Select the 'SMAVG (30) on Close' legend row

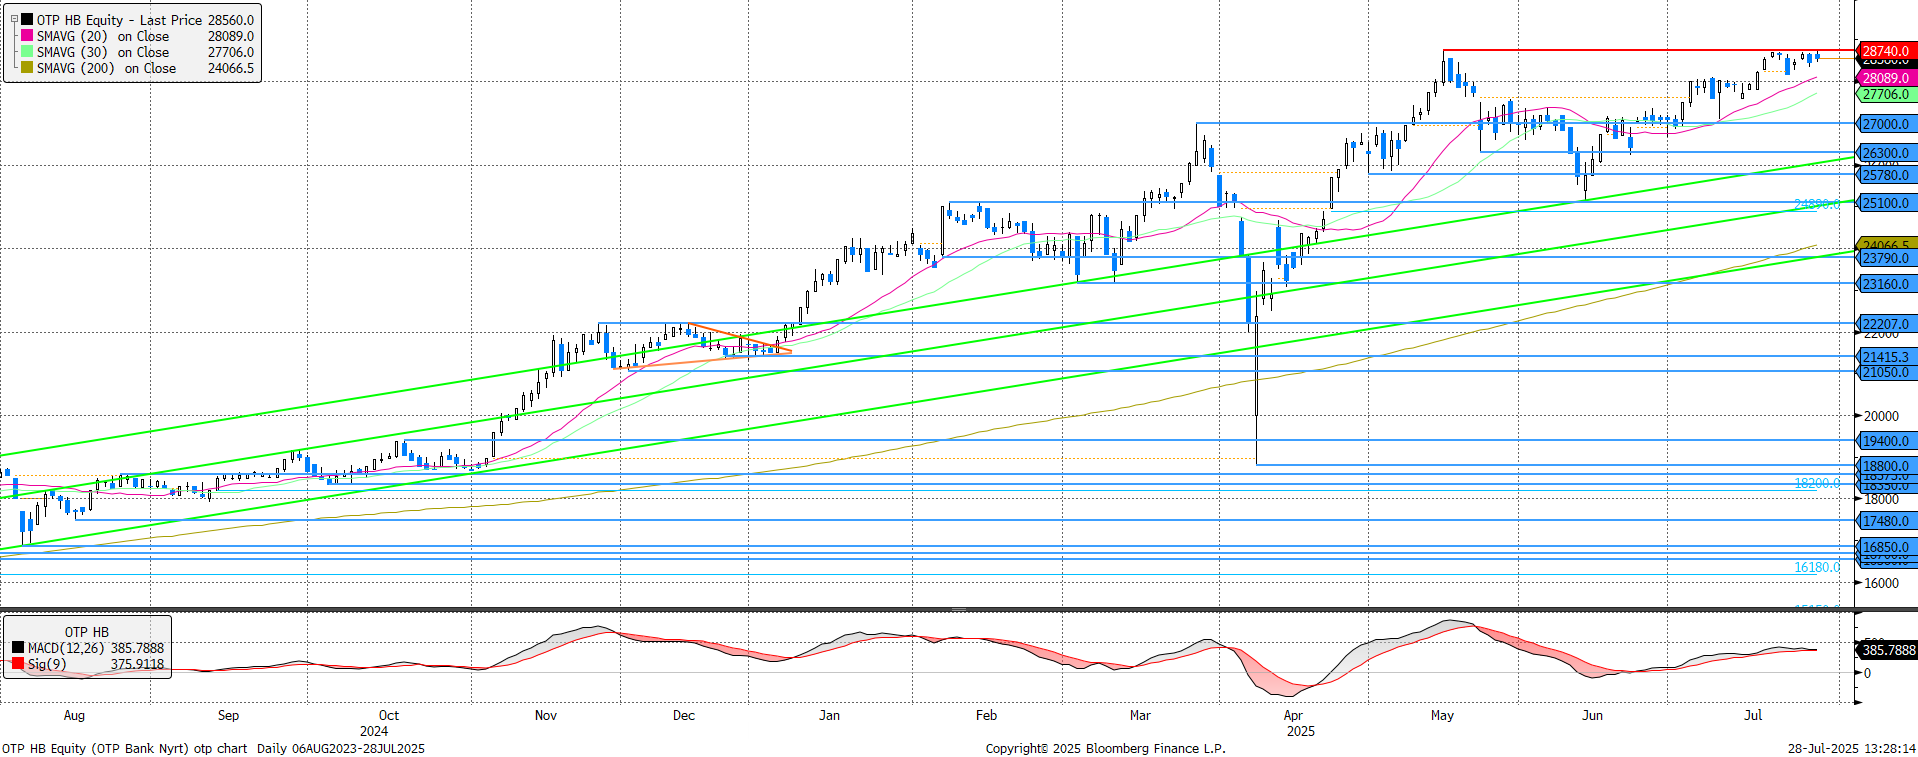click(x=137, y=51)
